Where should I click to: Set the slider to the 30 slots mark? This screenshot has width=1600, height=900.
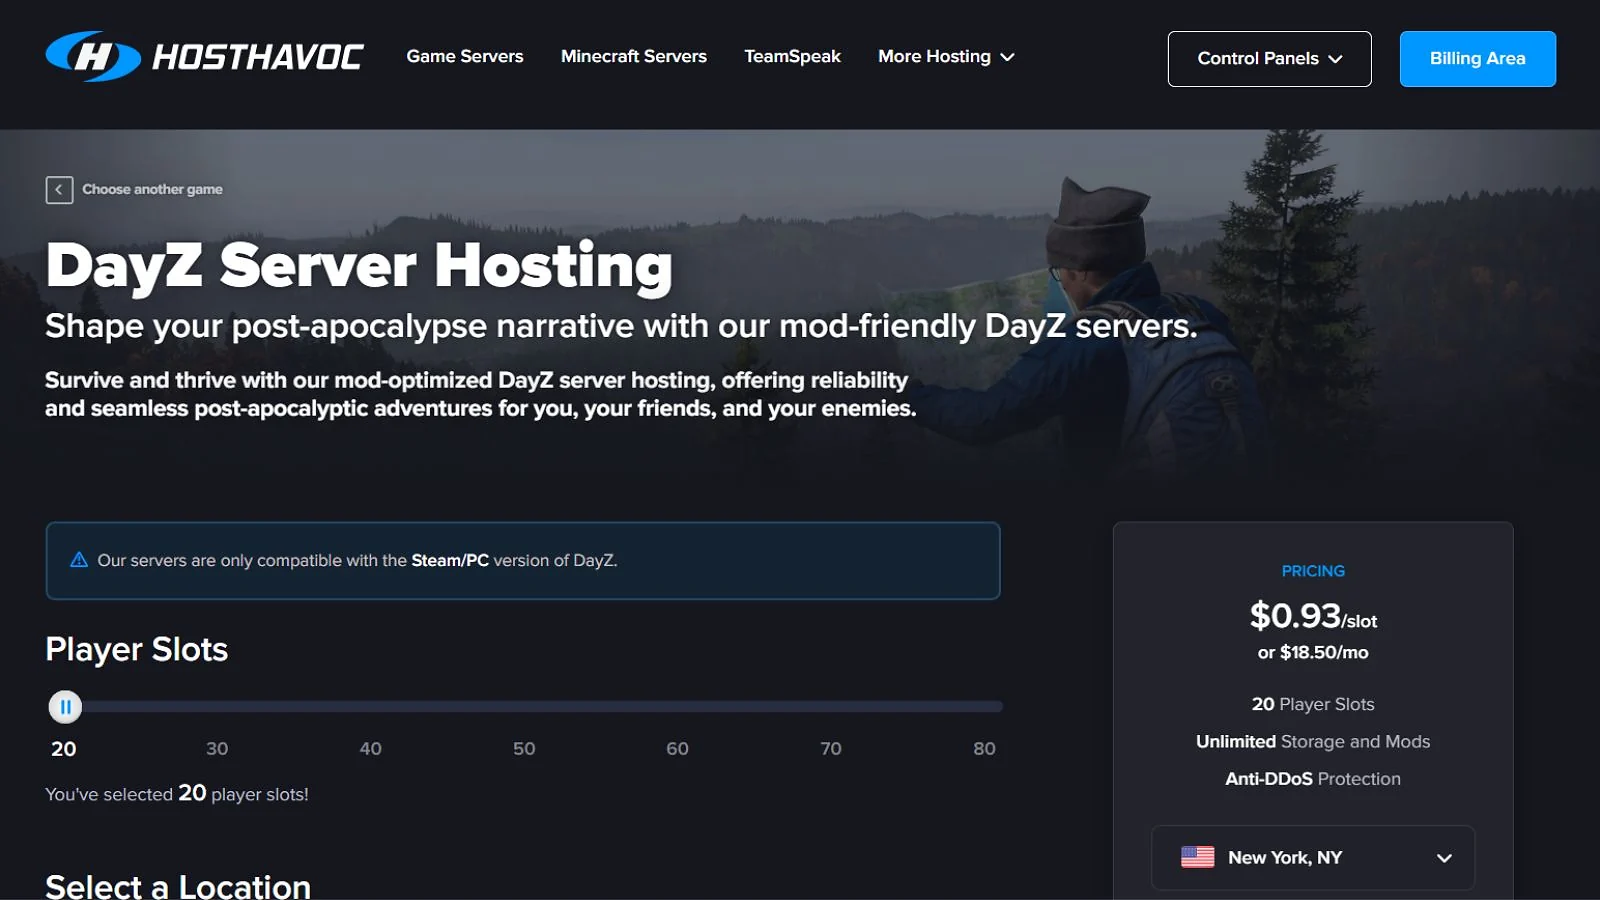pyautogui.click(x=218, y=706)
